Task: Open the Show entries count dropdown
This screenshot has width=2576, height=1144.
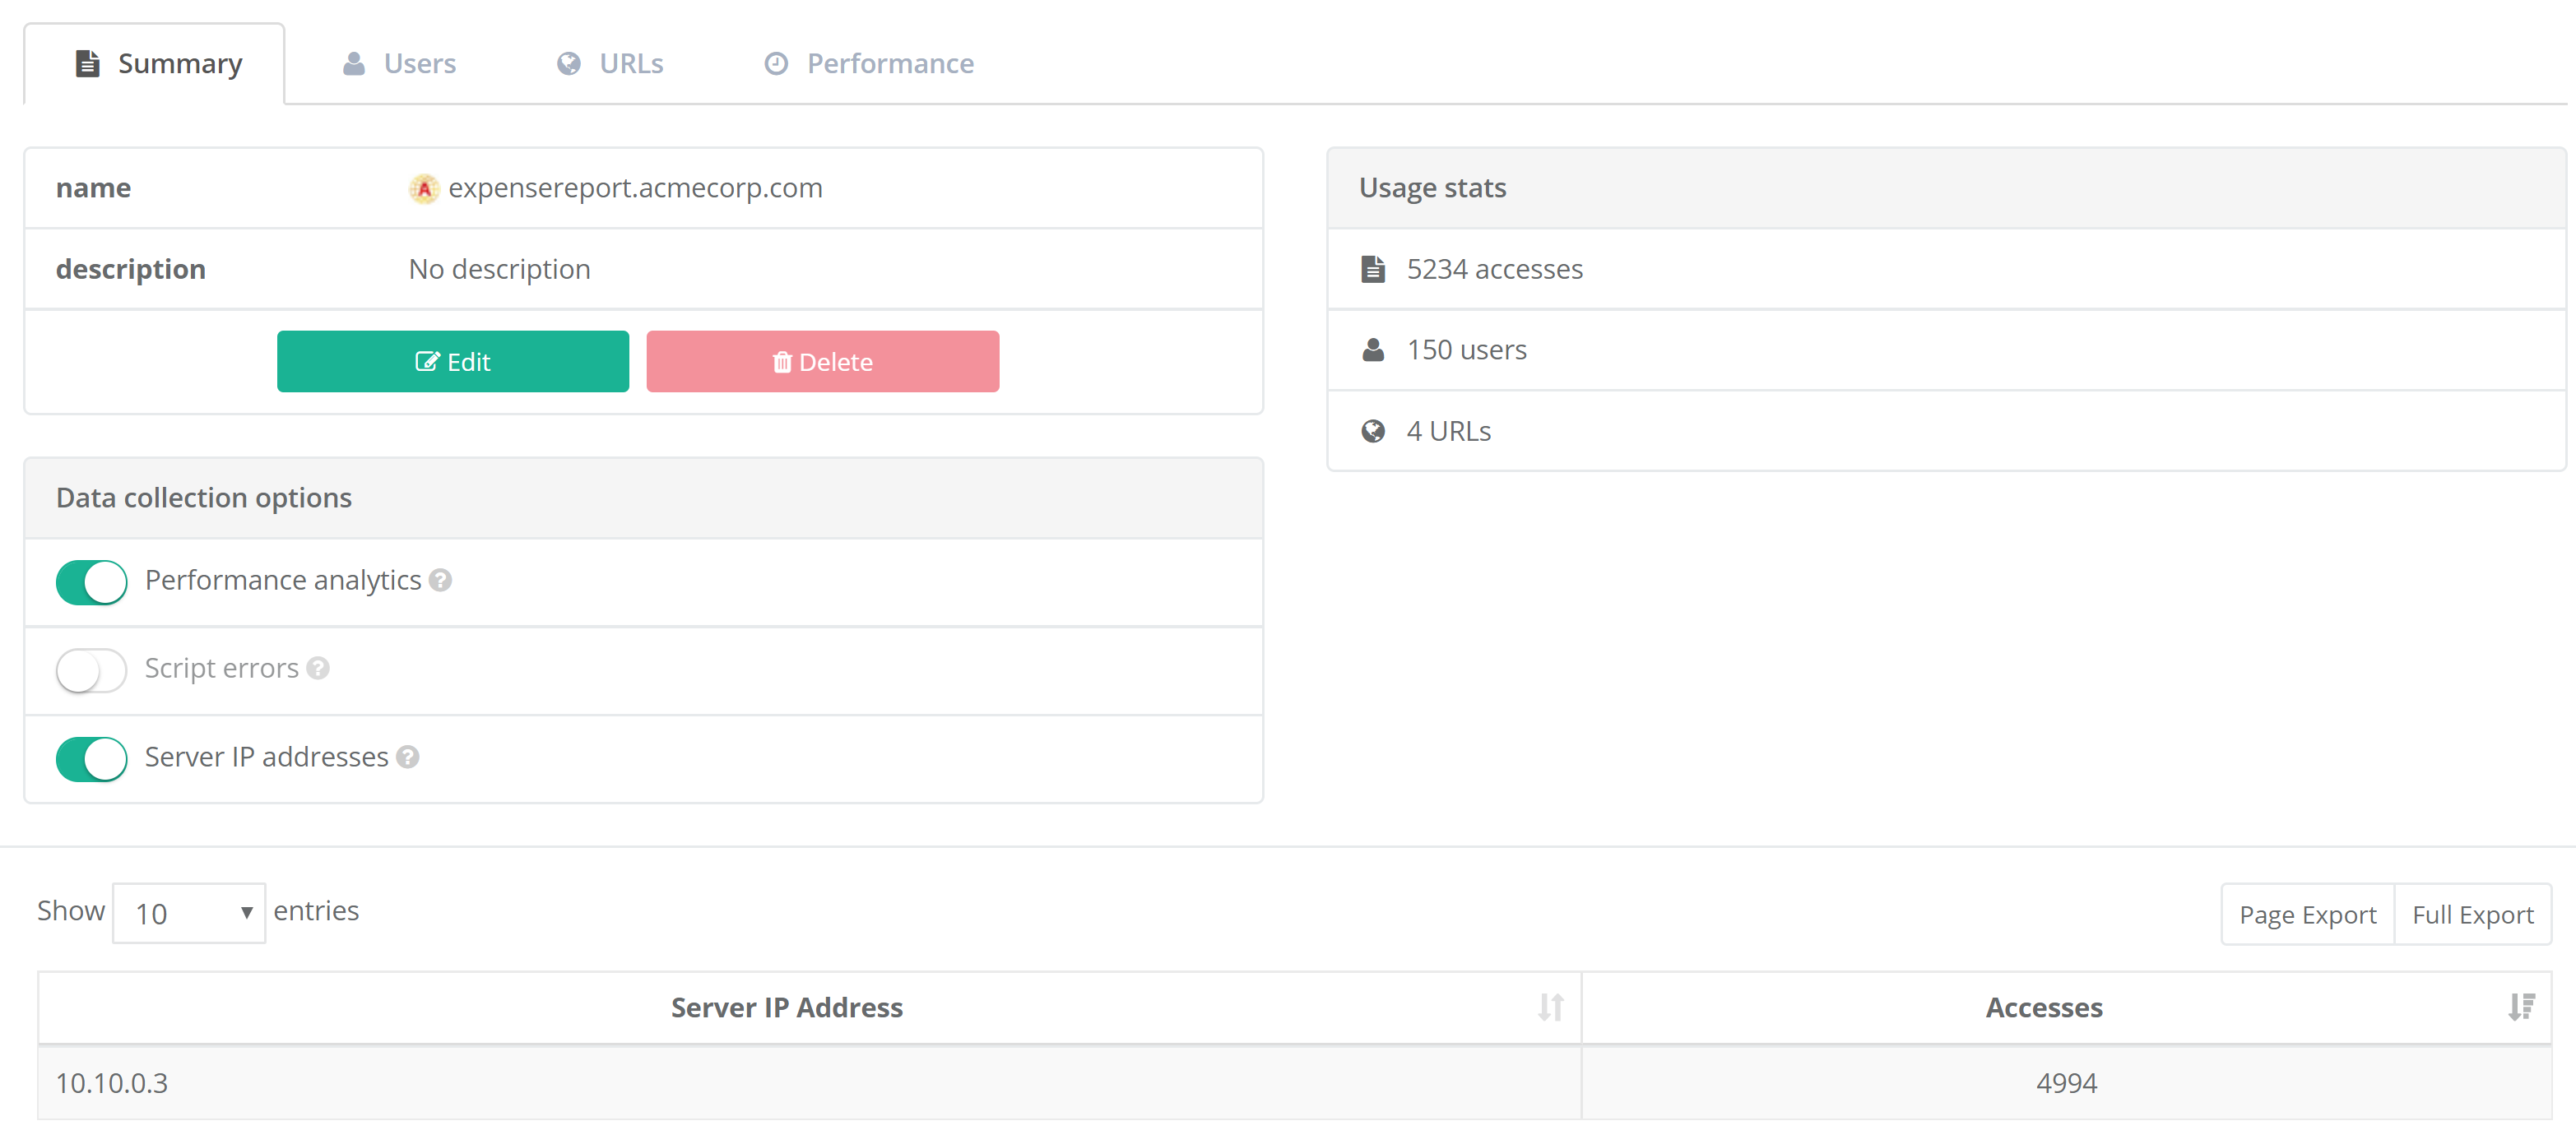Action: (x=189, y=913)
